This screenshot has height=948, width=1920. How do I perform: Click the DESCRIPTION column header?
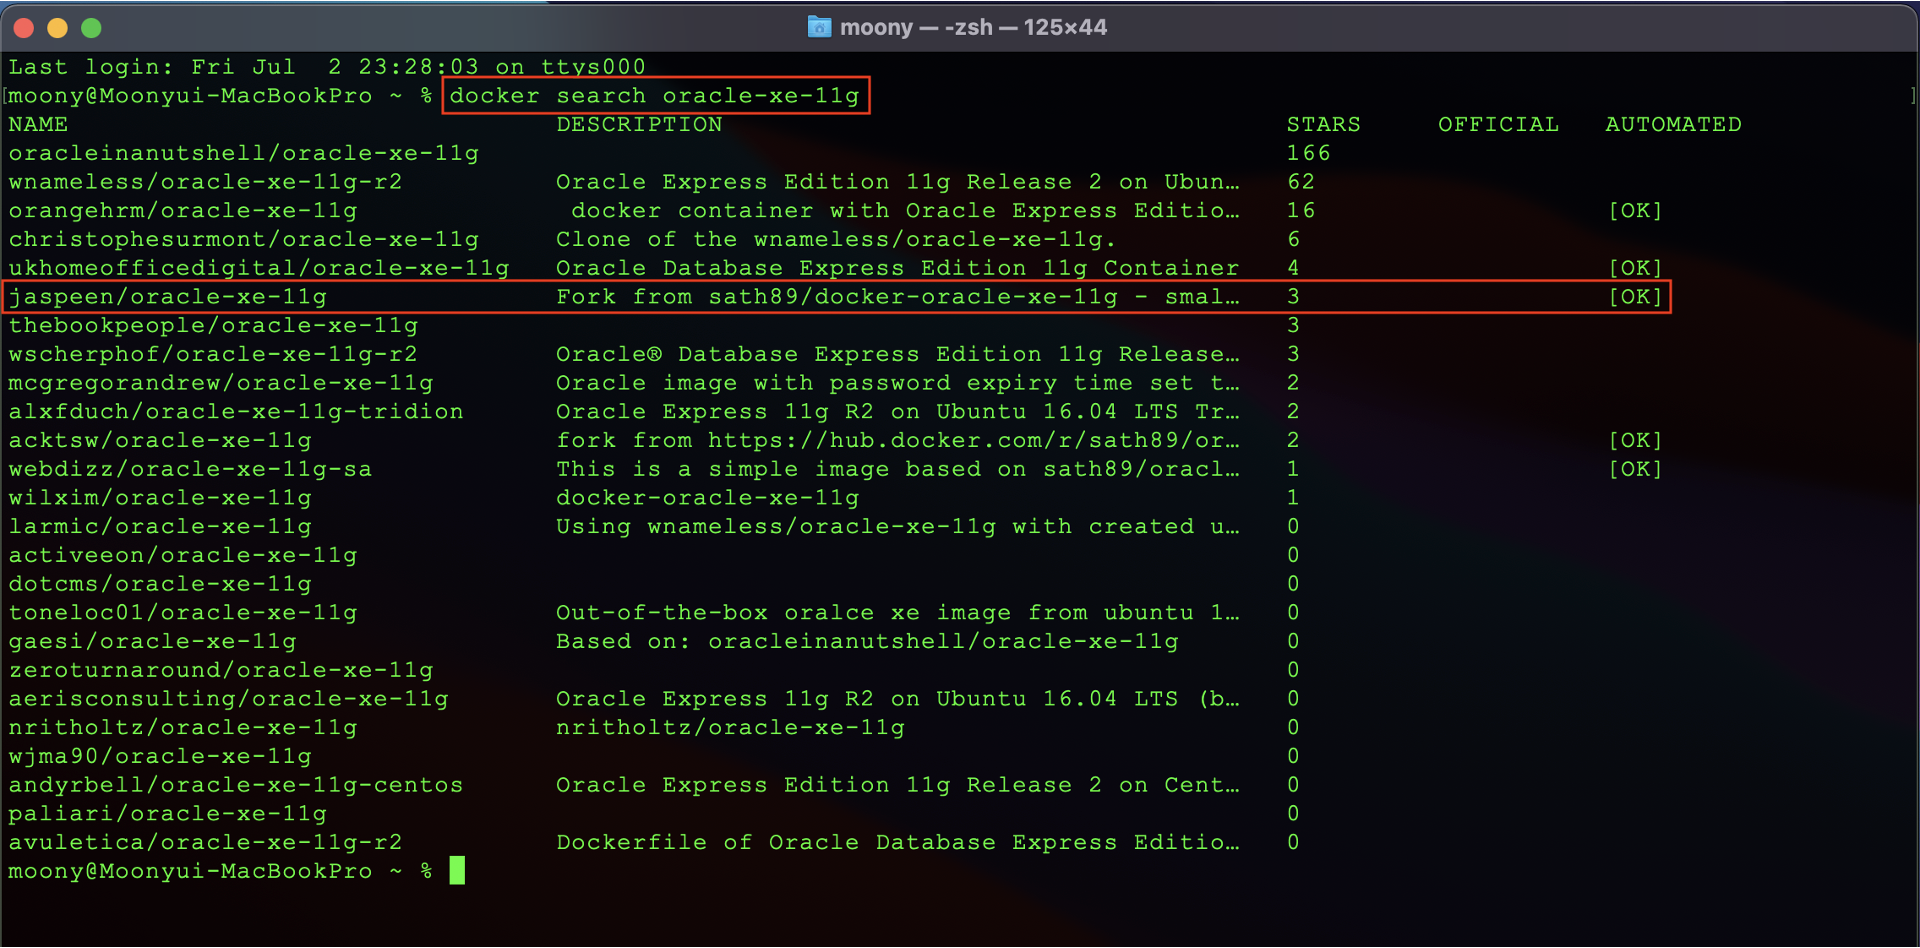[639, 125]
